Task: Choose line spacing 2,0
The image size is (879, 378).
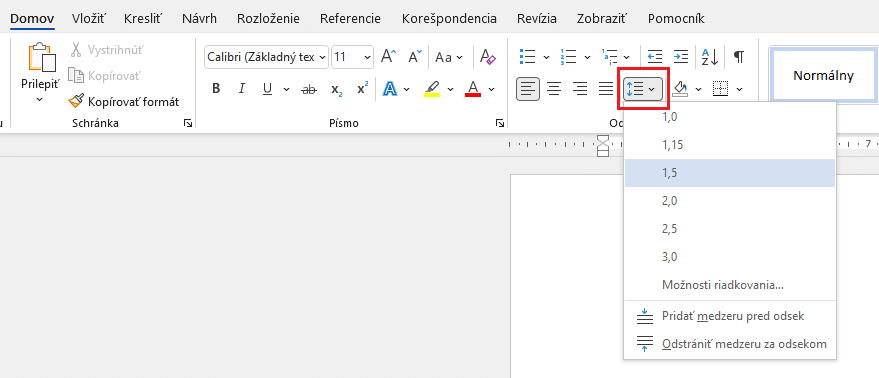Action: 730,201
